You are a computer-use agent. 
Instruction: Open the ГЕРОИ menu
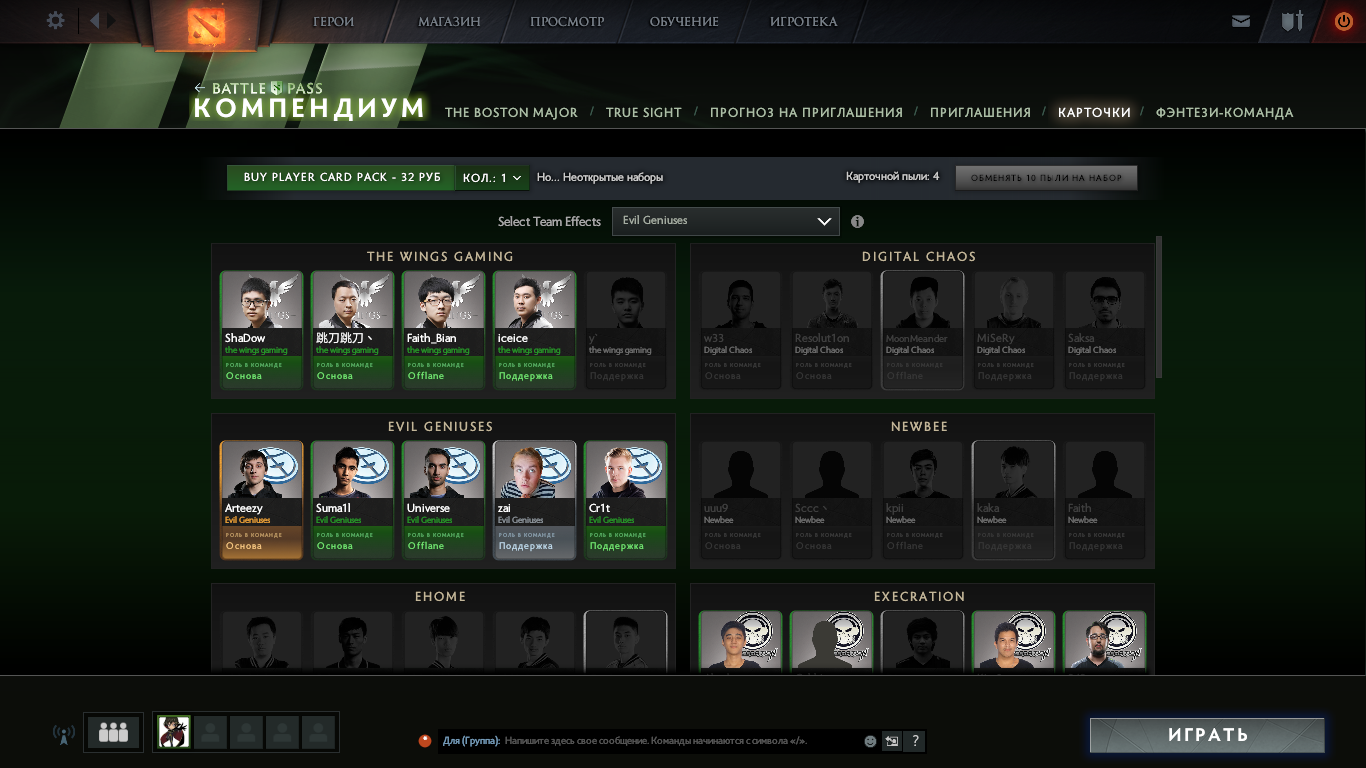click(x=333, y=22)
